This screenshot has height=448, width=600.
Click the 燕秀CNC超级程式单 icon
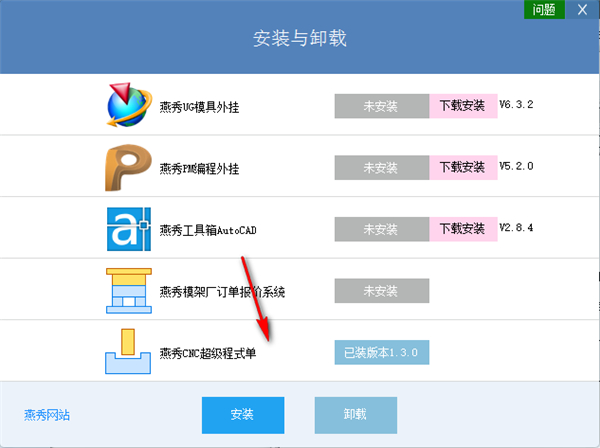[x=128, y=351]
